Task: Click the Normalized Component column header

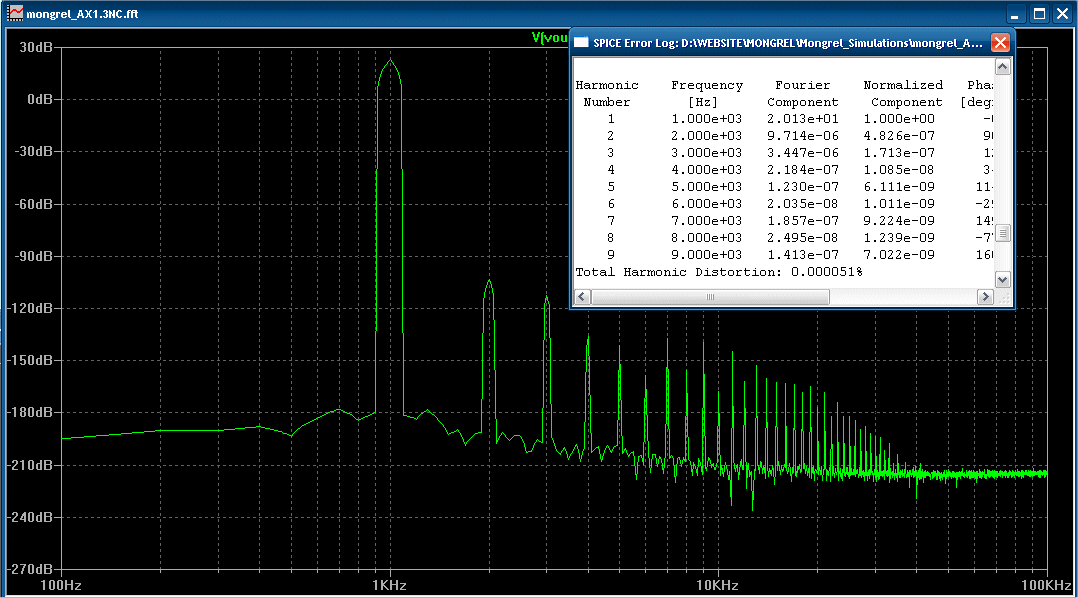Action: point(903,93)
